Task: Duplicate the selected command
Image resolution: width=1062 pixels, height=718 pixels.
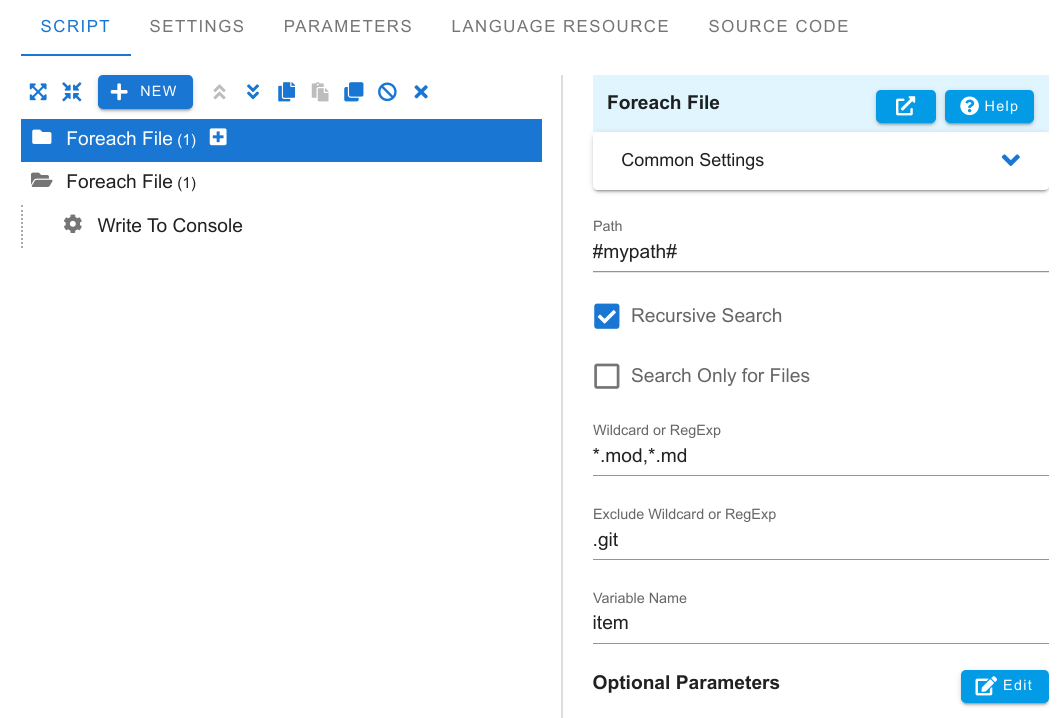Action: 354,91
